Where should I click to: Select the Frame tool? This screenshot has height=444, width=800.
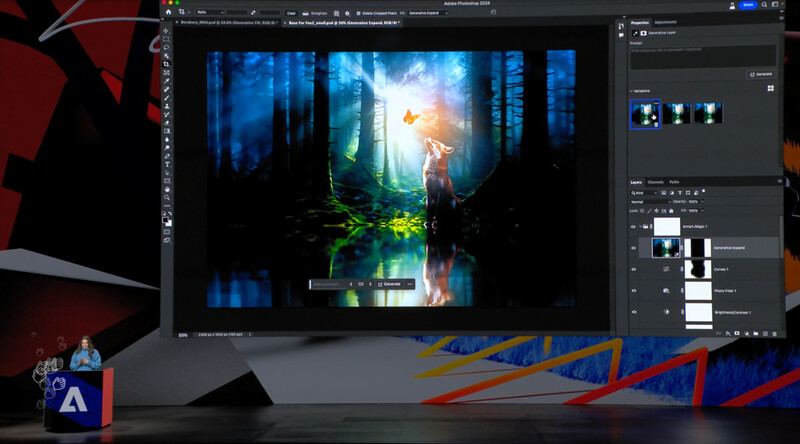pos(166,72)
